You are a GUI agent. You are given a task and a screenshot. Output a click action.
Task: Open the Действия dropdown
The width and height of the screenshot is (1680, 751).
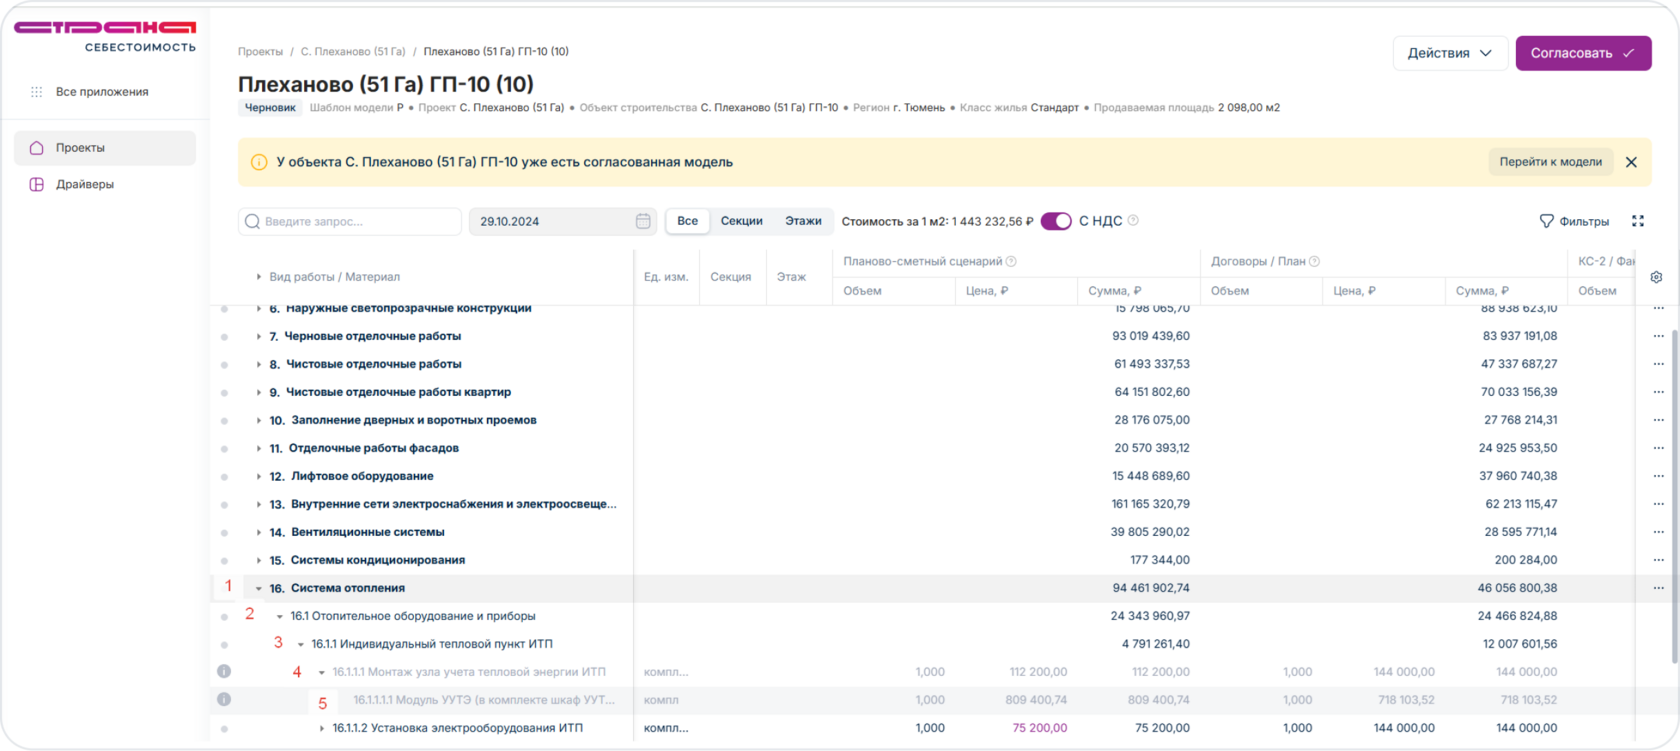click(x=1449, y=53)
